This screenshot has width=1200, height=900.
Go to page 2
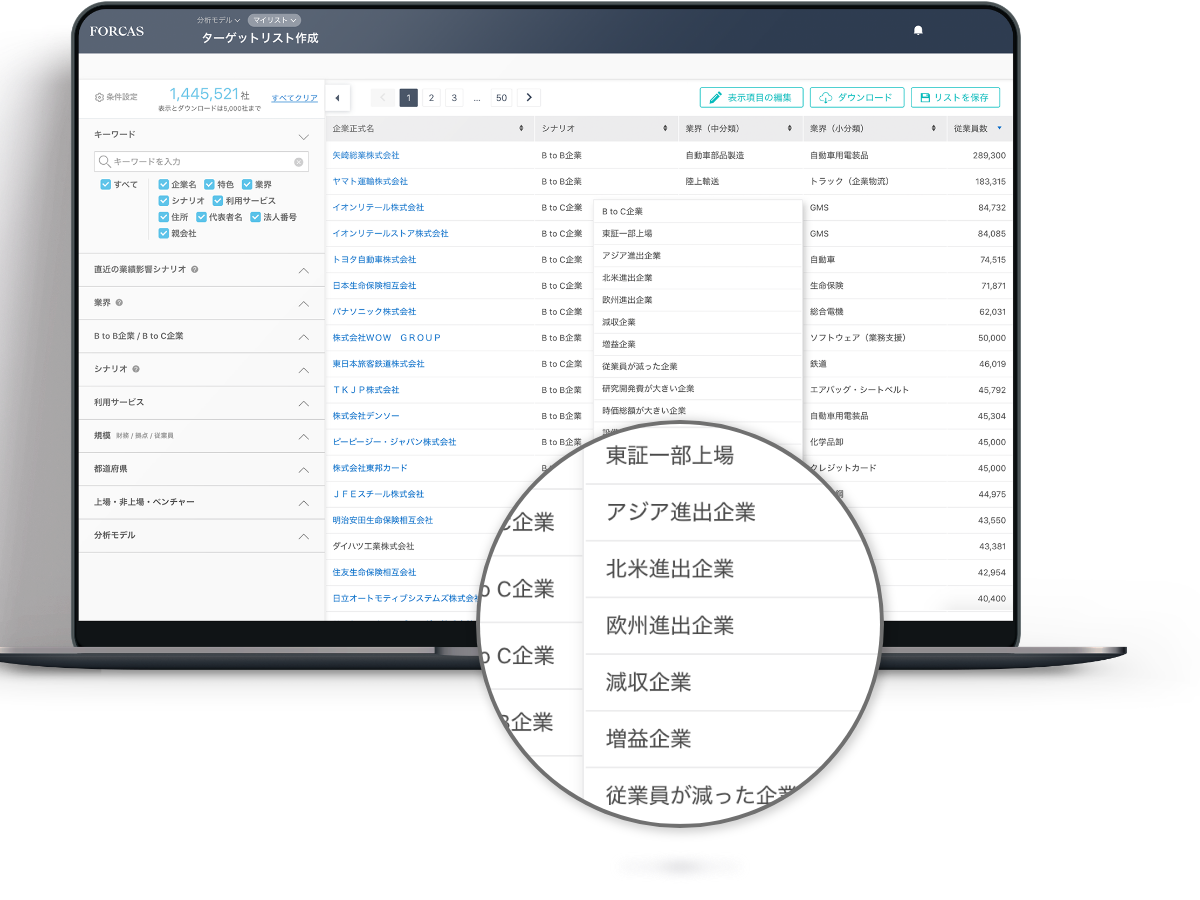[431, 97]
